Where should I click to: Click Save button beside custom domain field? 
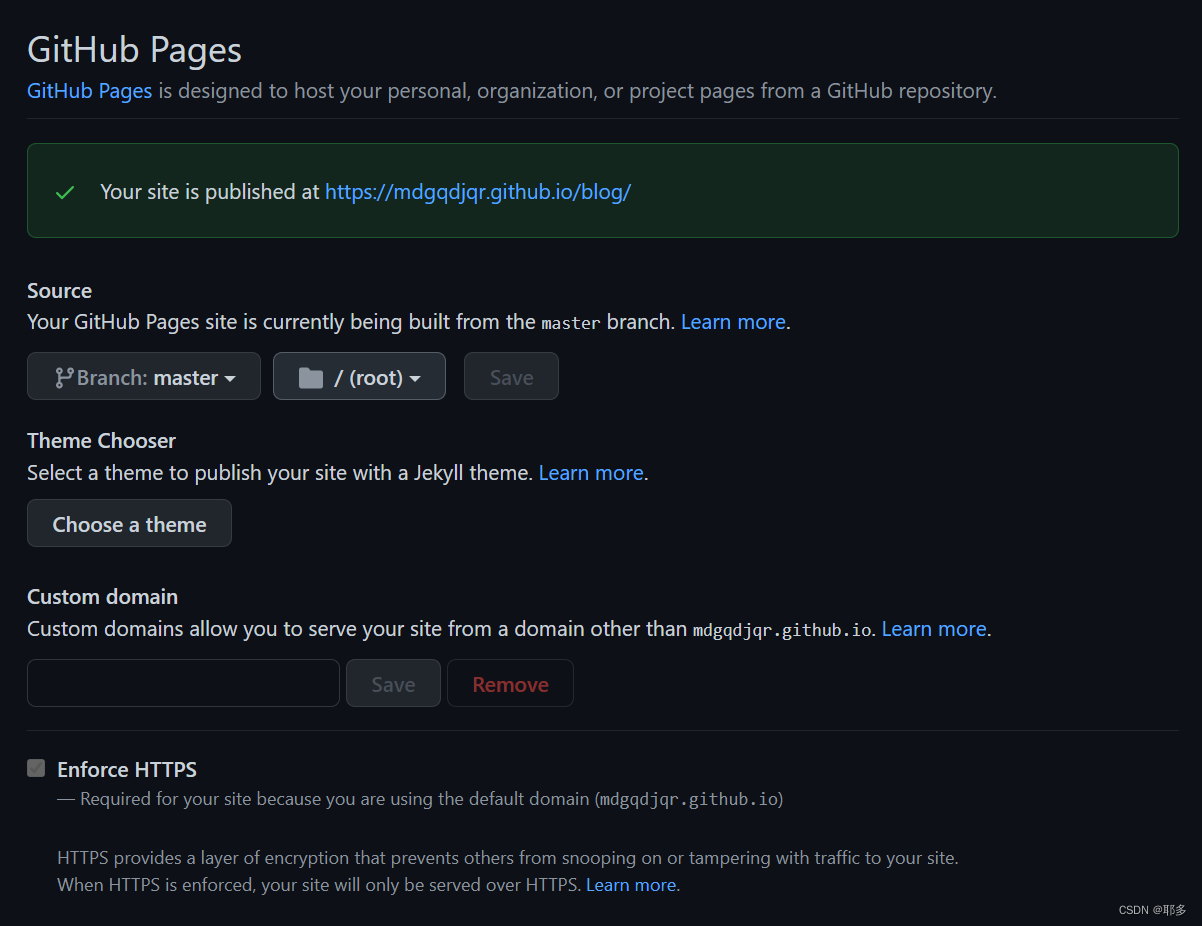click(393, 684)
